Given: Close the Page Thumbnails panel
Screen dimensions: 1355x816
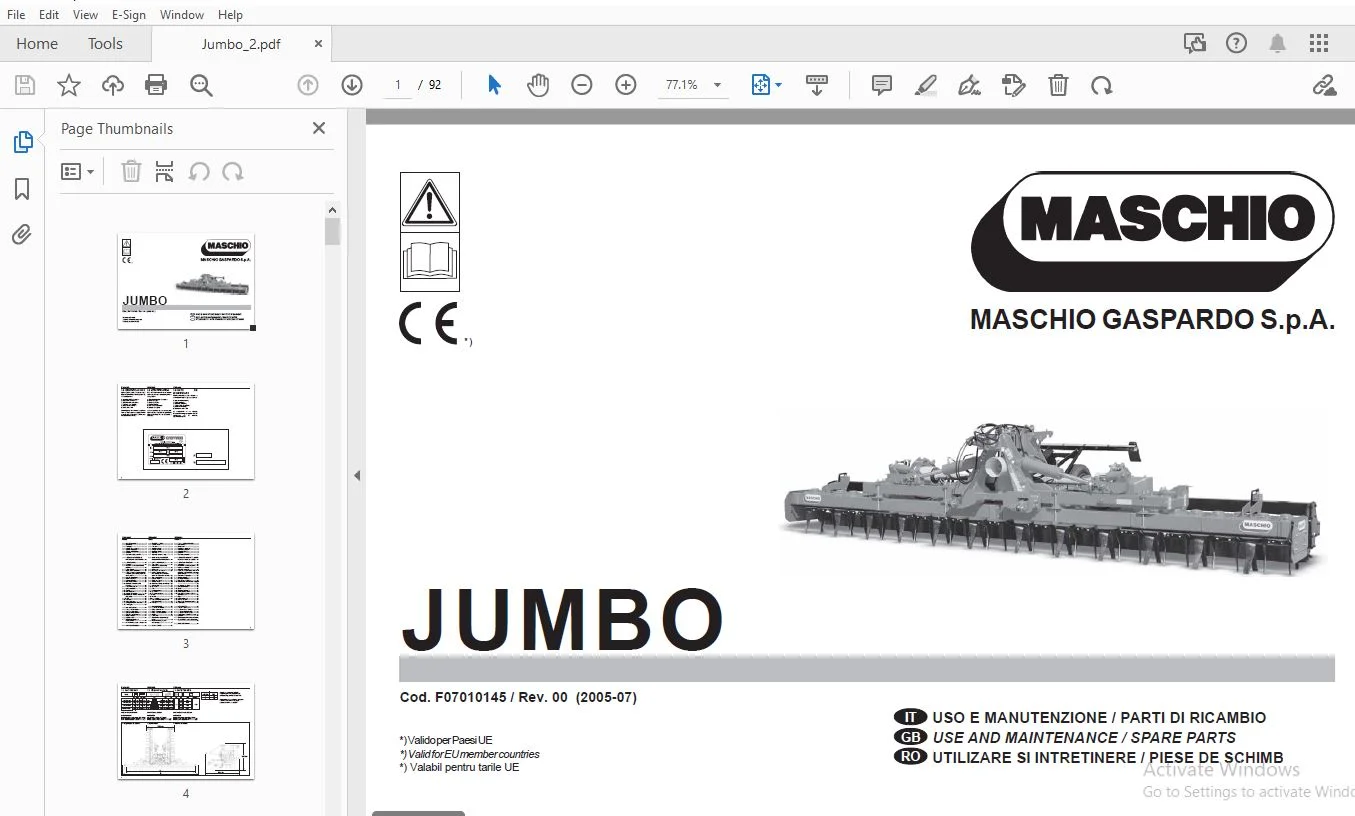Looking at the screenshot, I should pos(319,128).
